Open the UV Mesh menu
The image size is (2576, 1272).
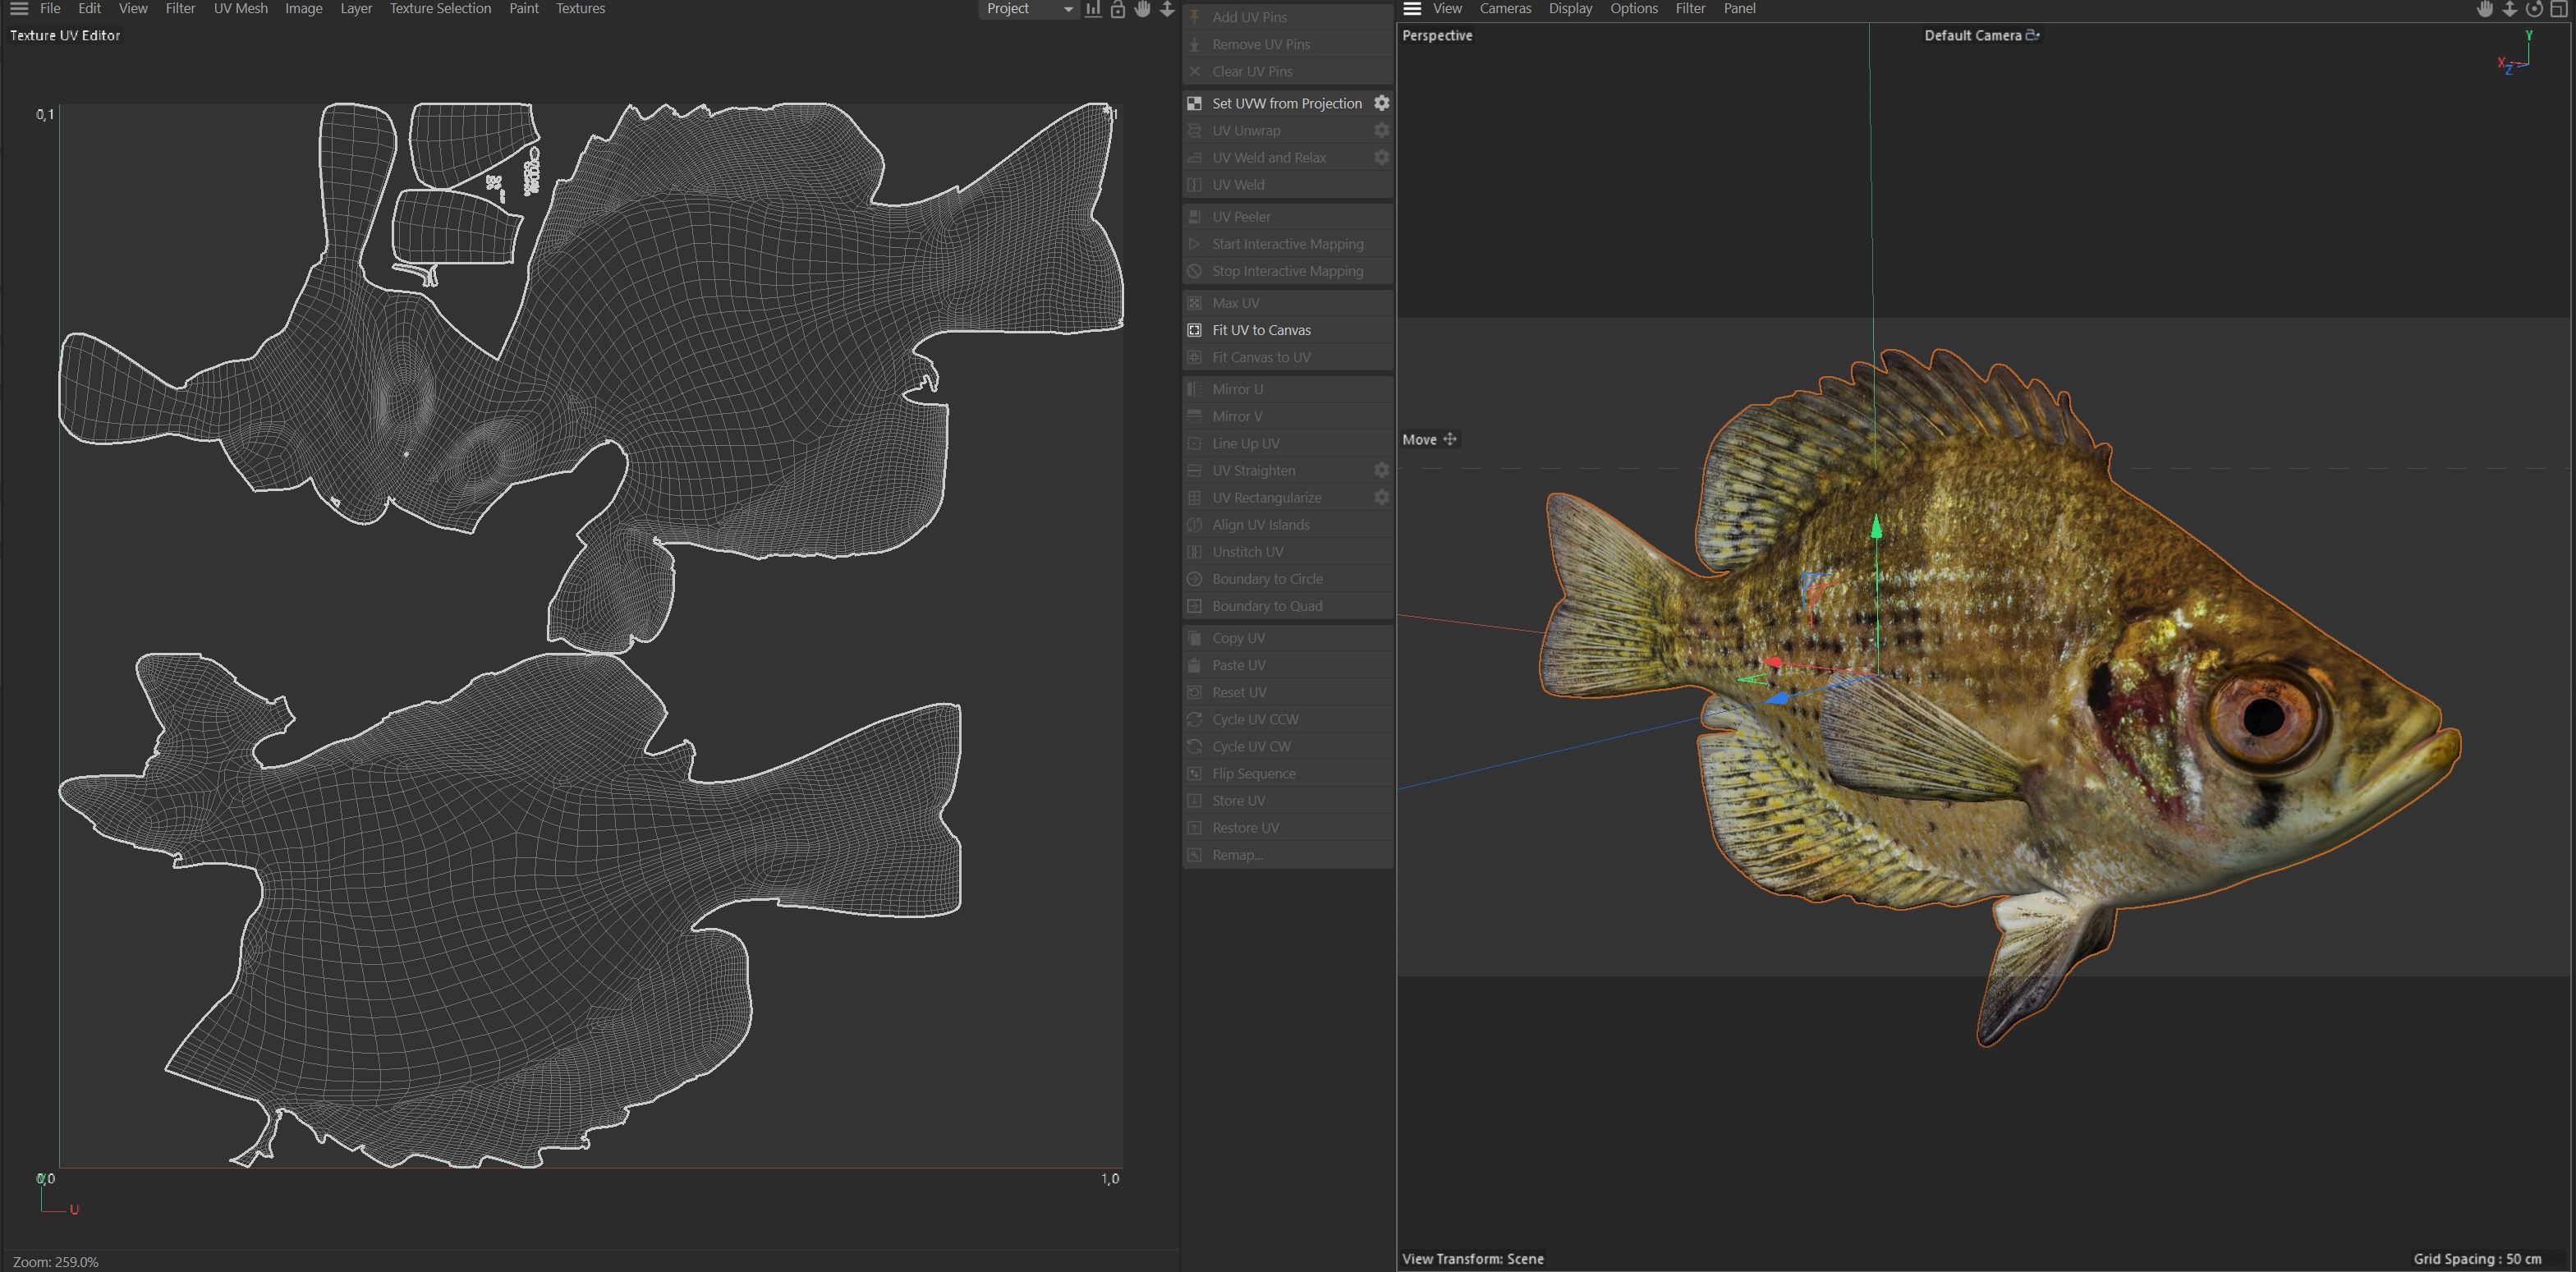click(240, 9)
